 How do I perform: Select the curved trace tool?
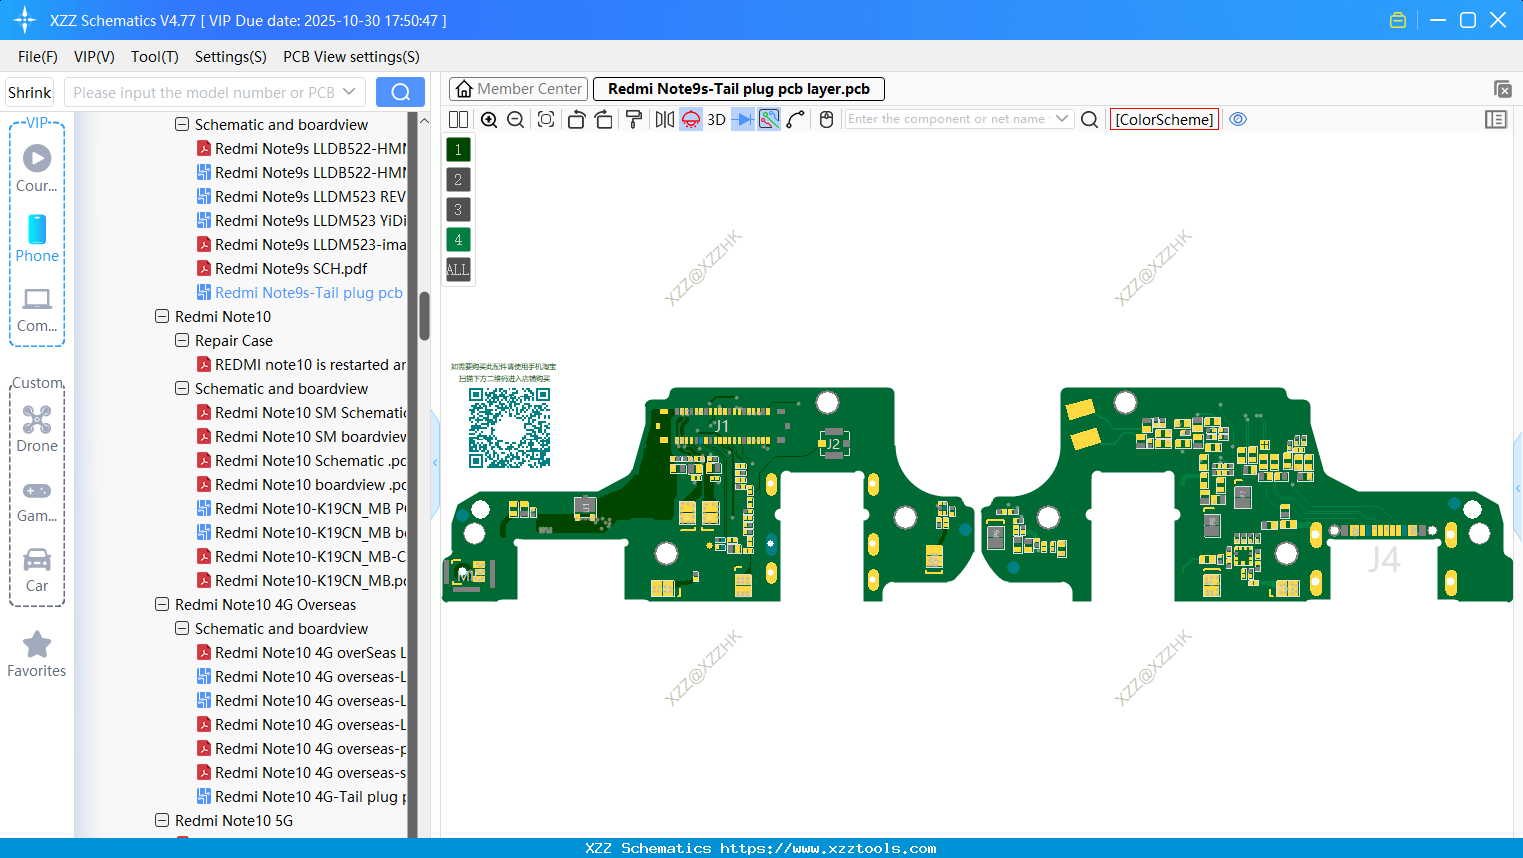coord(796,120)
